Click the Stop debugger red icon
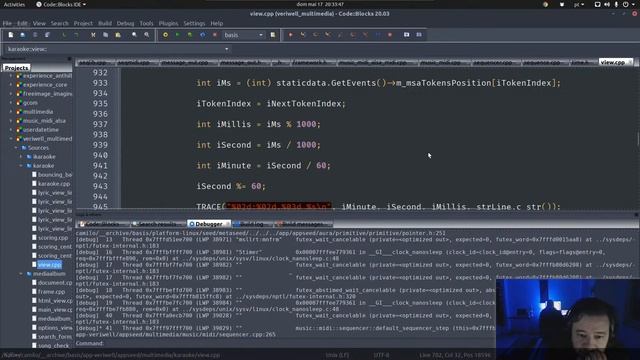Image resolution: width=640 pixels, height=360 pixels. pos(390,35)
